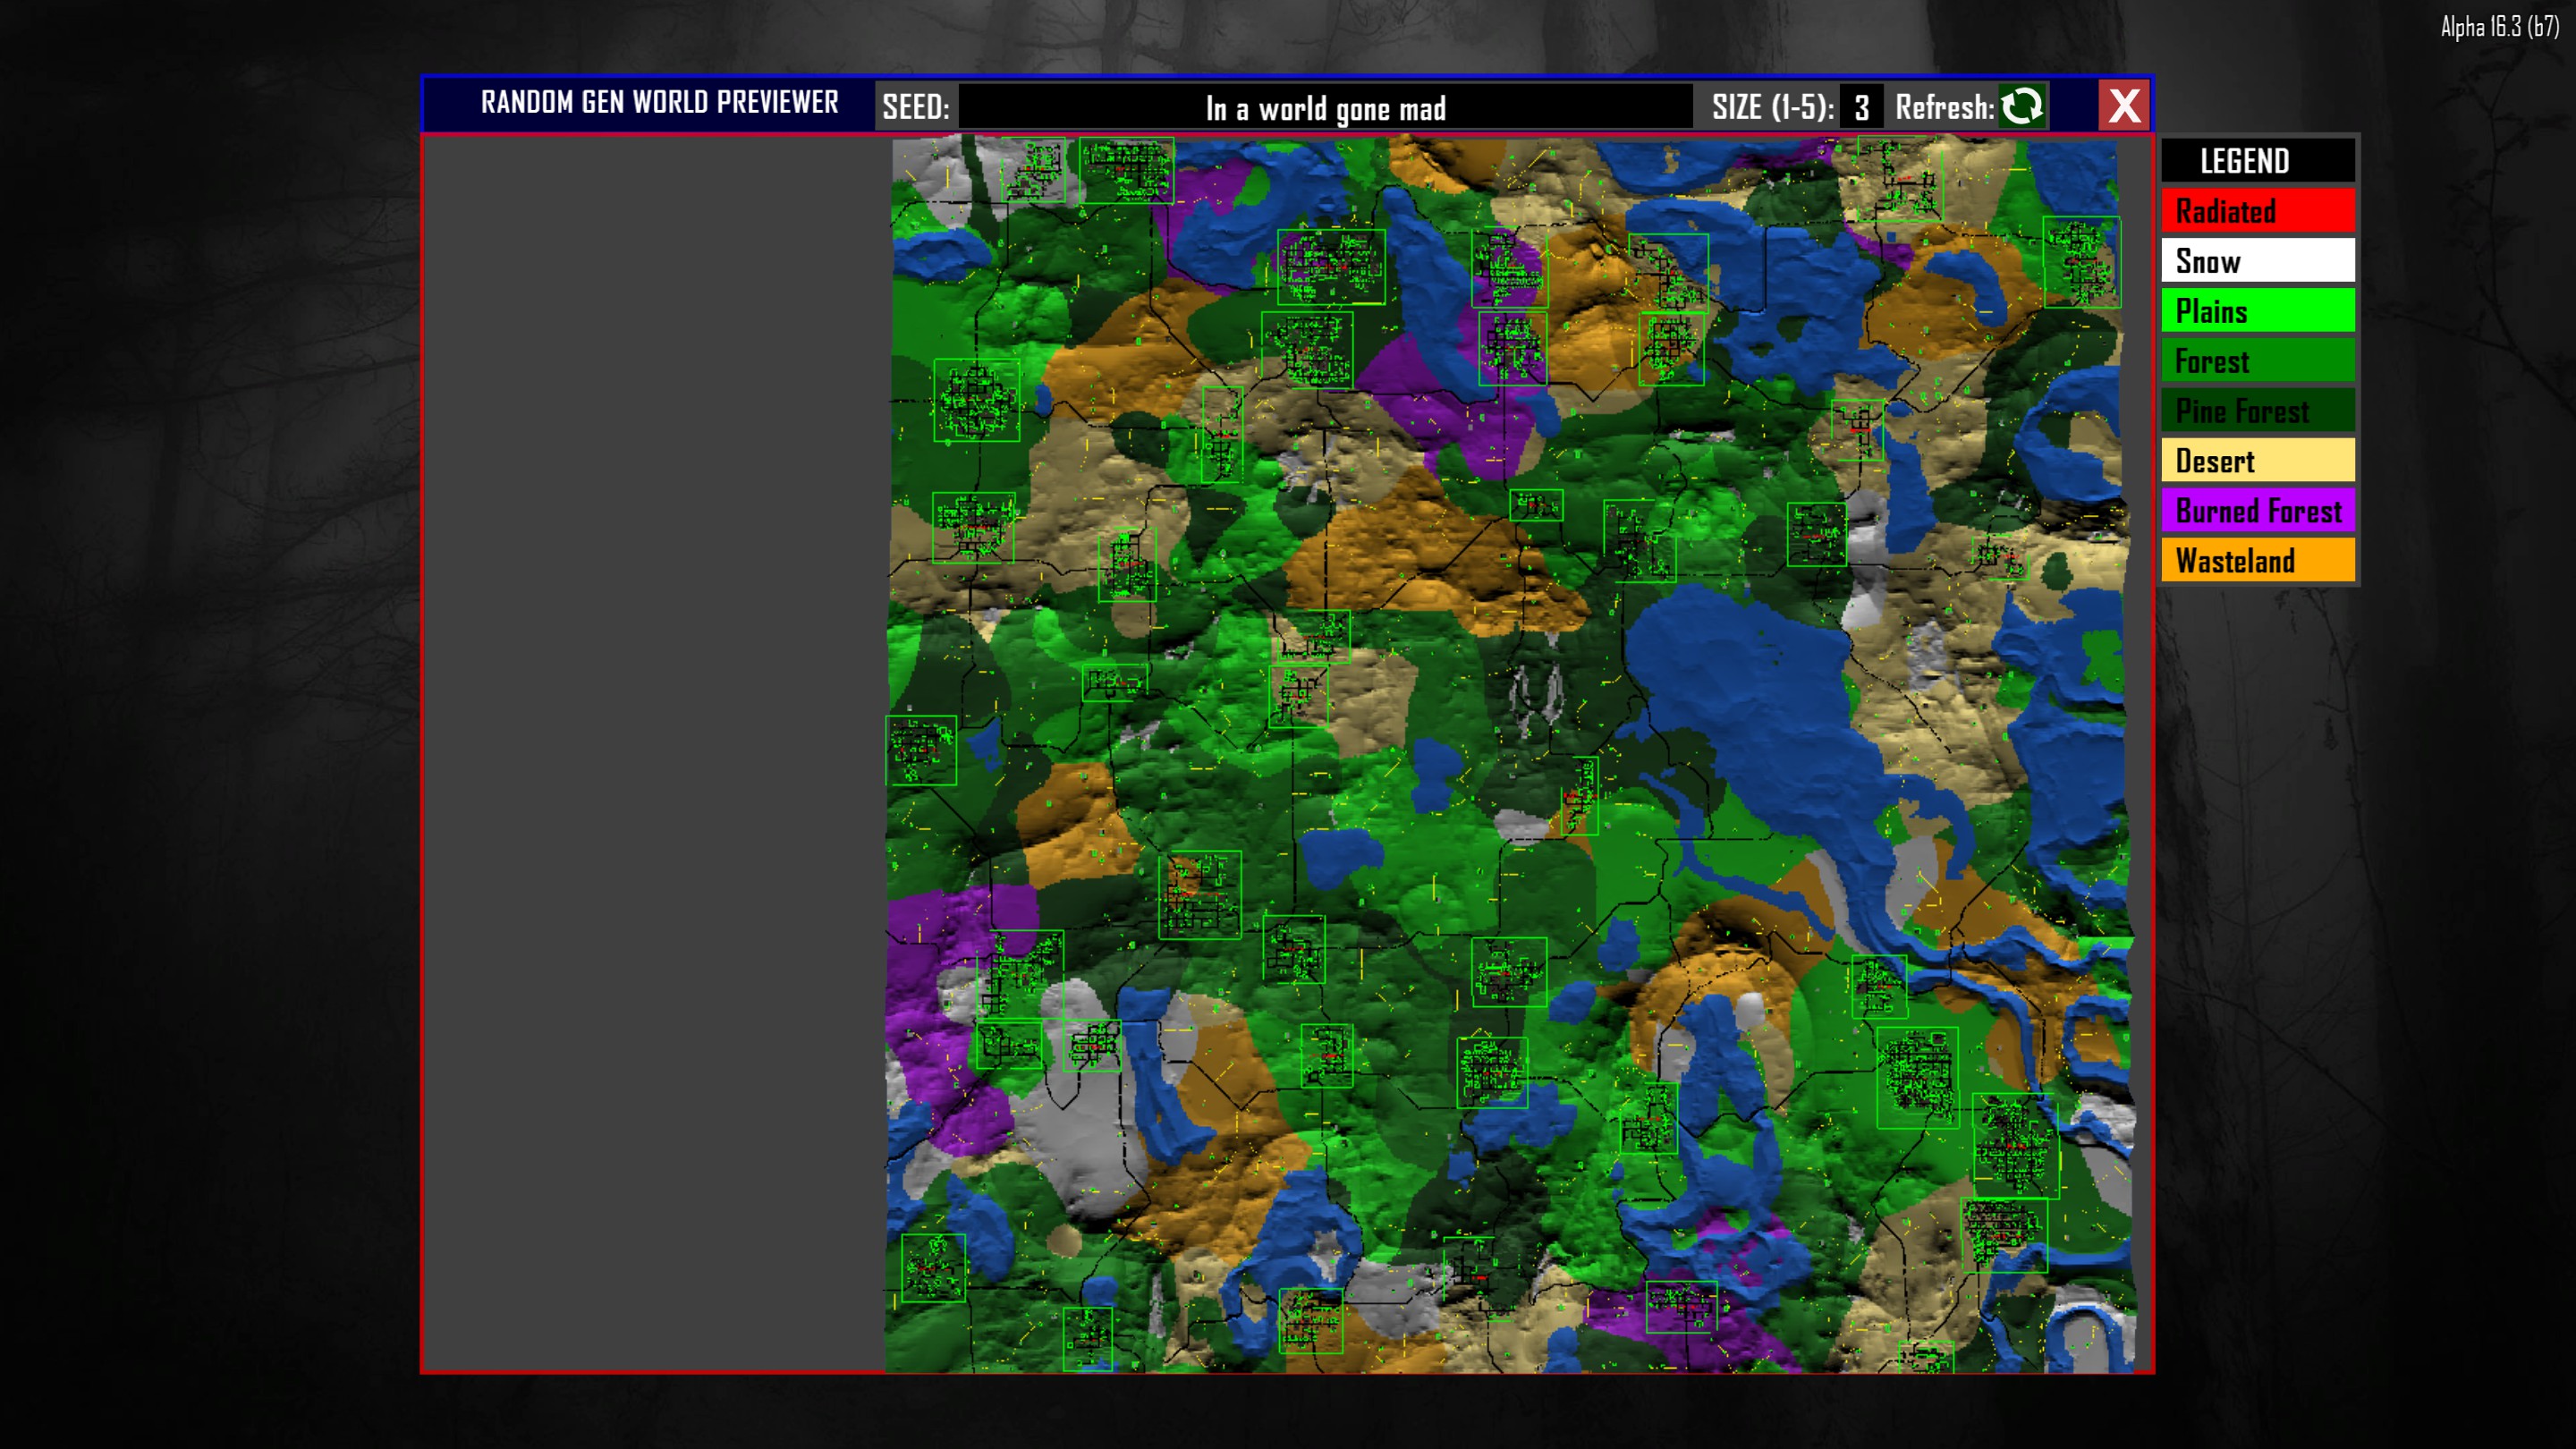Close the world previewer with the X
This screenshot has height=1449, width=2576.
pos(2124,105)
